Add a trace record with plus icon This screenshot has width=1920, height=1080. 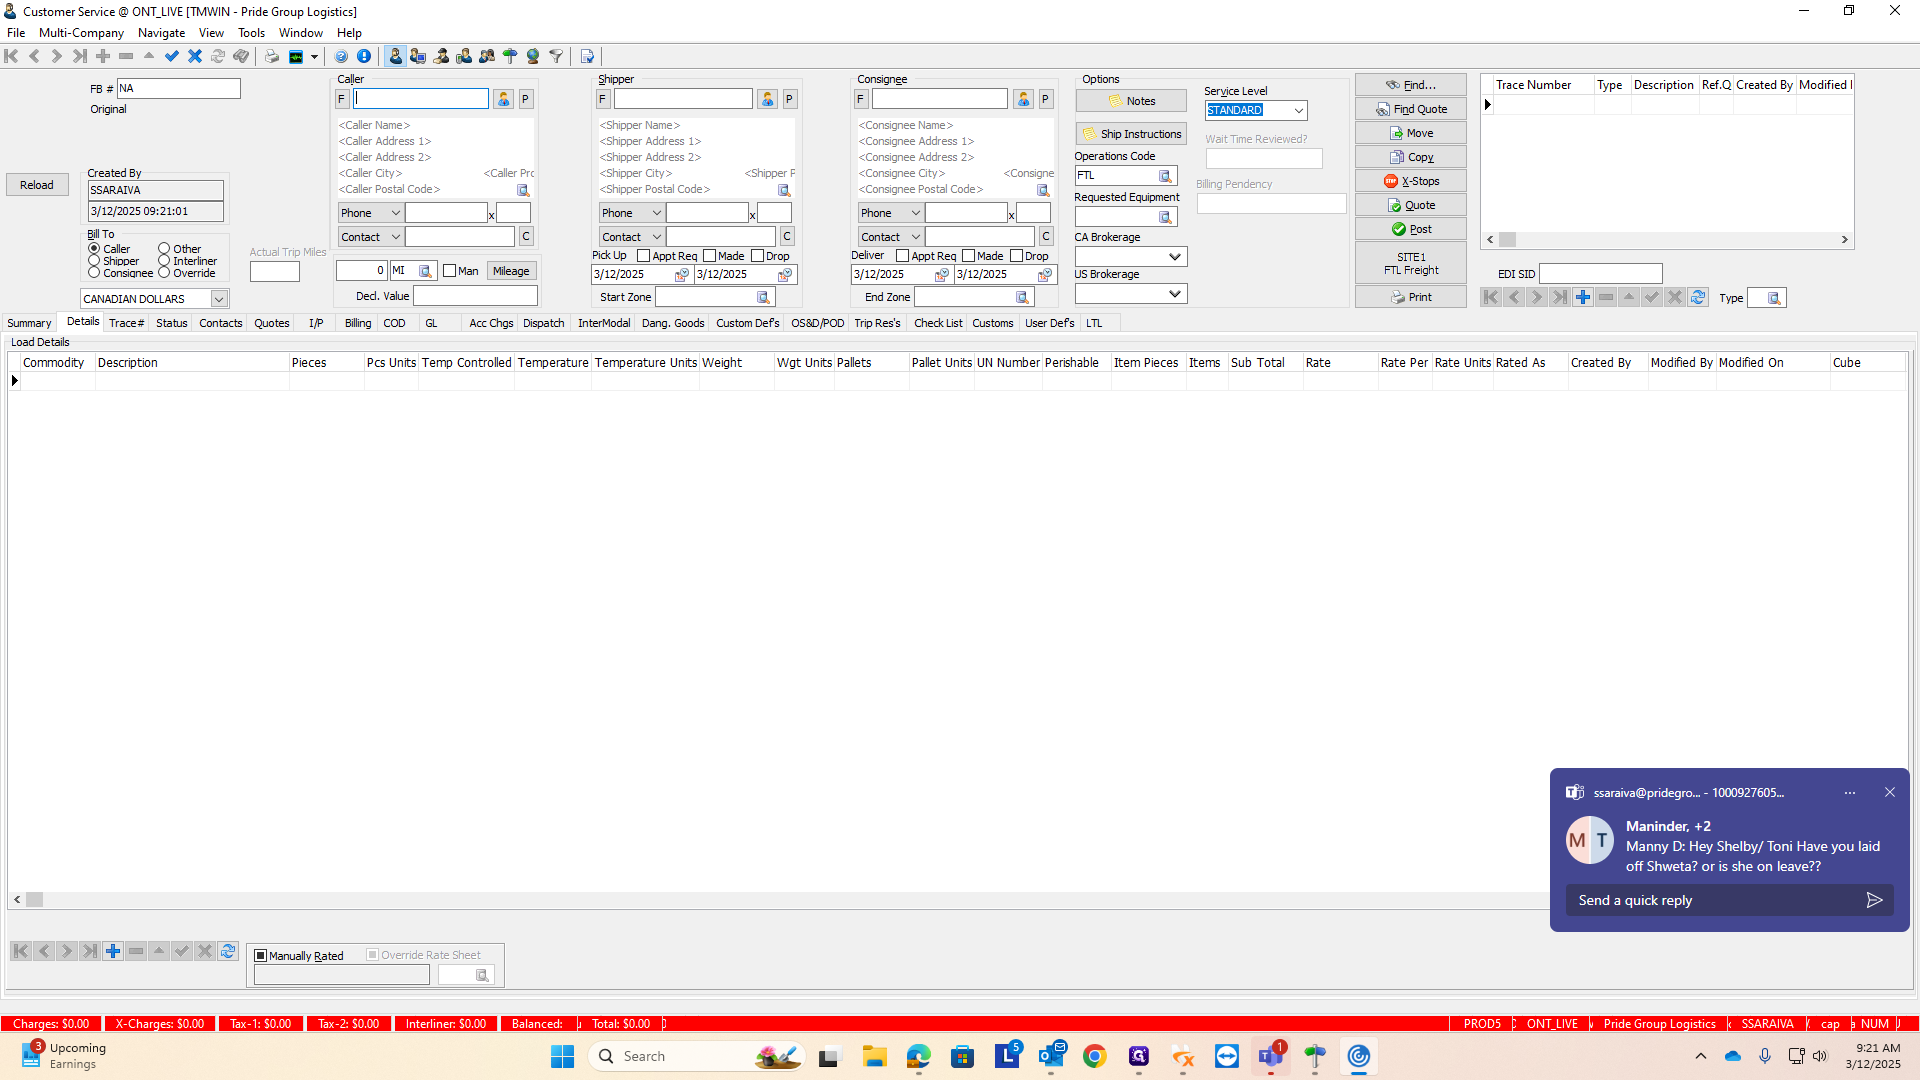tap(1582, 297)
